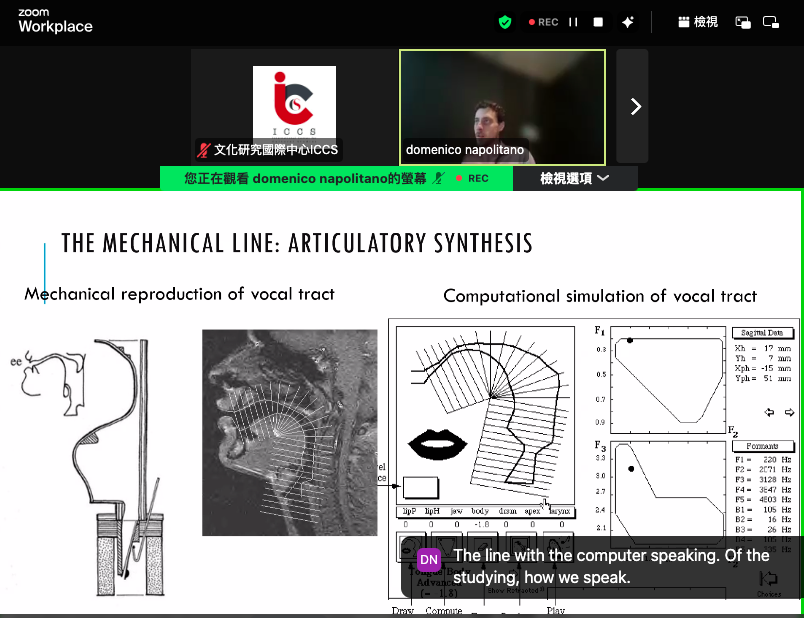Select domenico napolitano's video thumbnail
This screenshot has width=804, height=618.
point(502,107)
